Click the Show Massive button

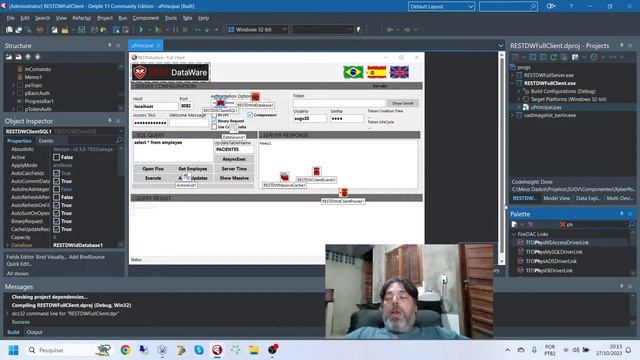tap(234, 178)
